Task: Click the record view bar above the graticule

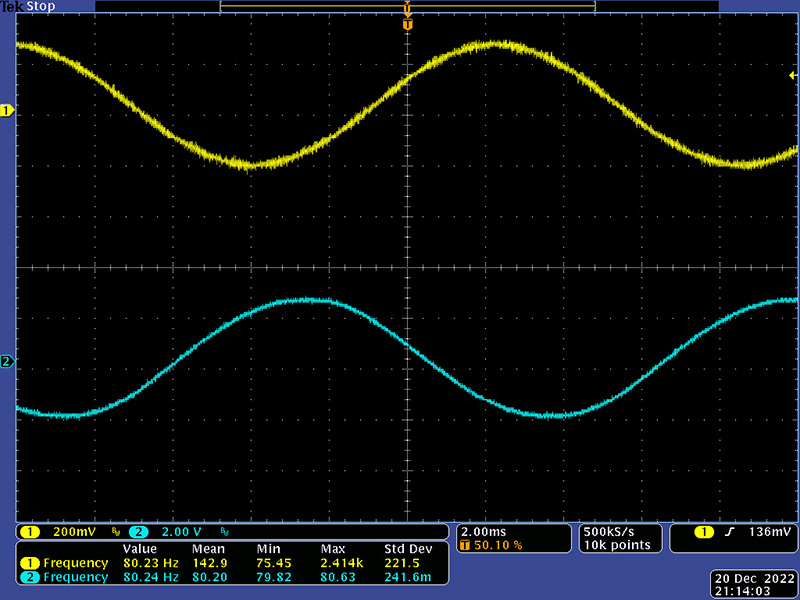Action: pyautogui.click(x=407, y=7)
